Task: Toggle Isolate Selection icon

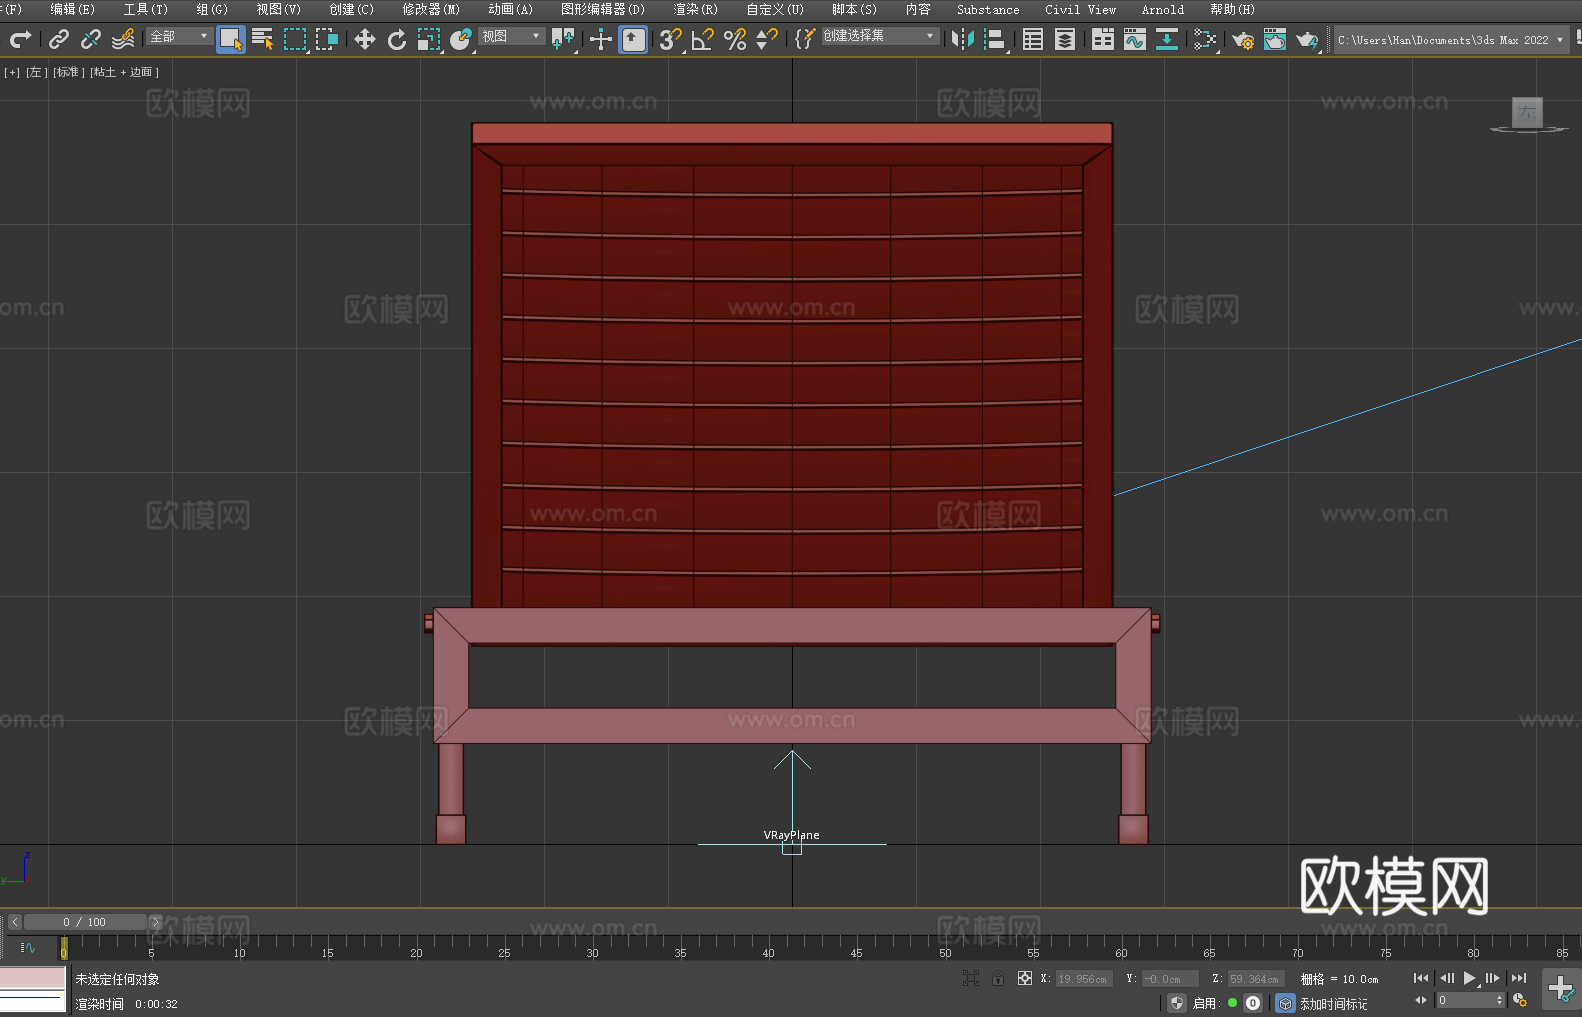Action: (970, 979)
